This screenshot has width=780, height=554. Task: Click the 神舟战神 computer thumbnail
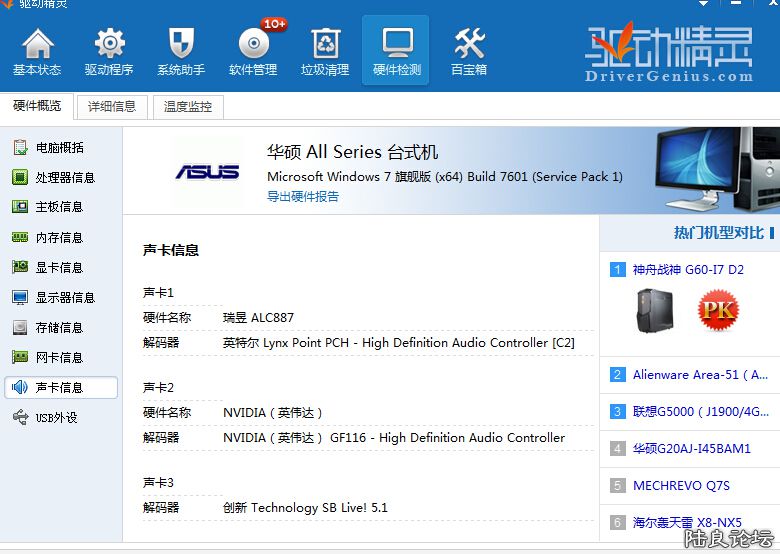pyautogui.click(x=655, y=310)
